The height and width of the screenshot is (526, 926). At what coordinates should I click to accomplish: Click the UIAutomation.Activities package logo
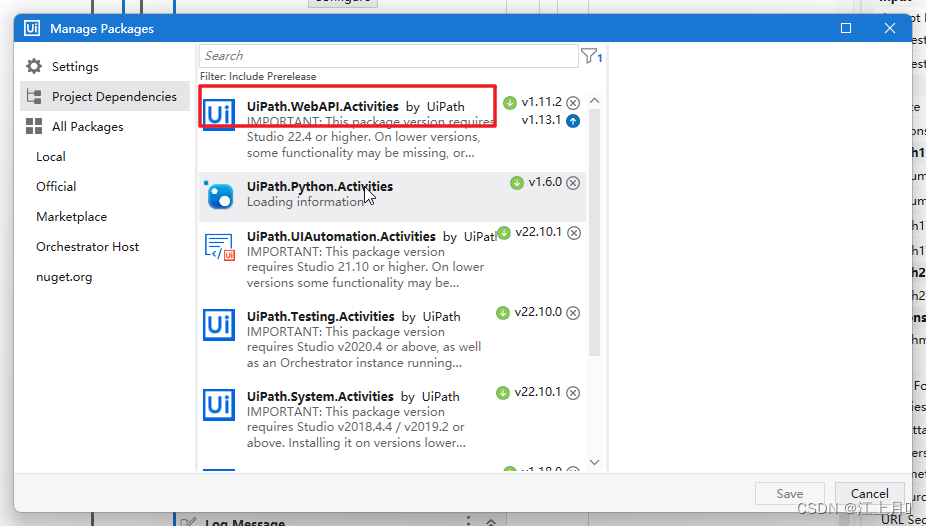[219, 247]
